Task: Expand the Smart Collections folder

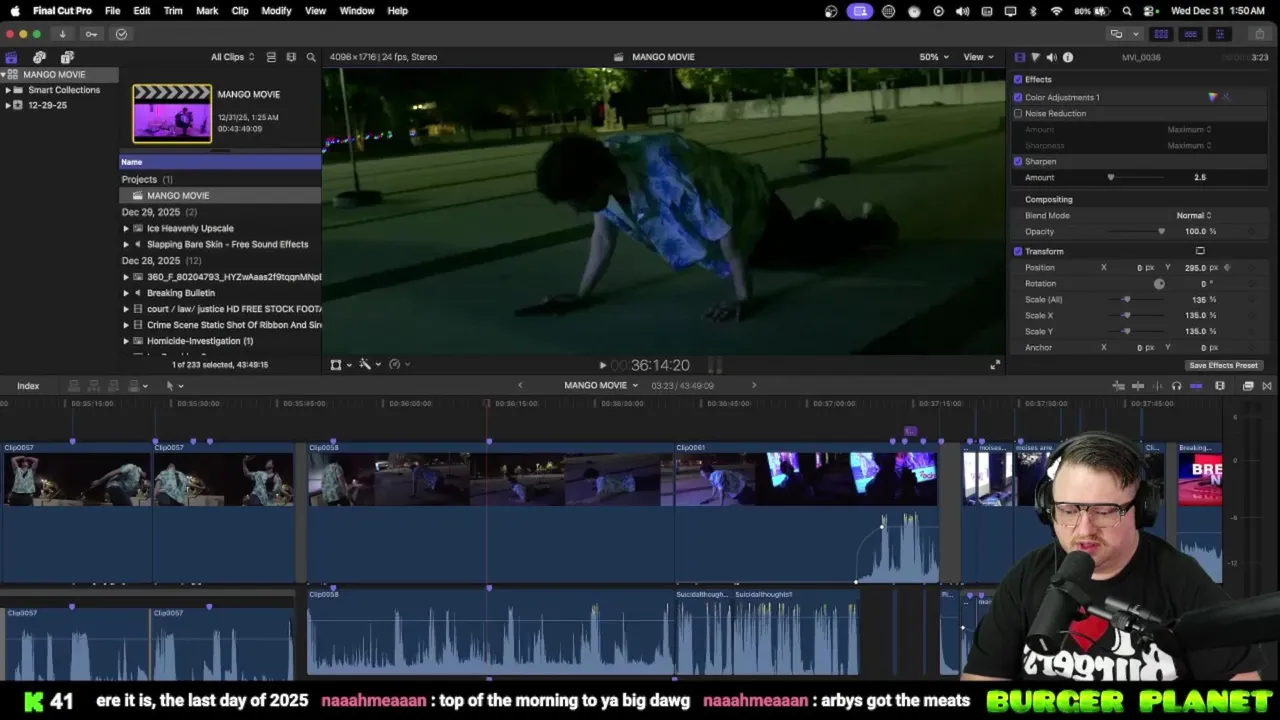Action: click(8, 90)
